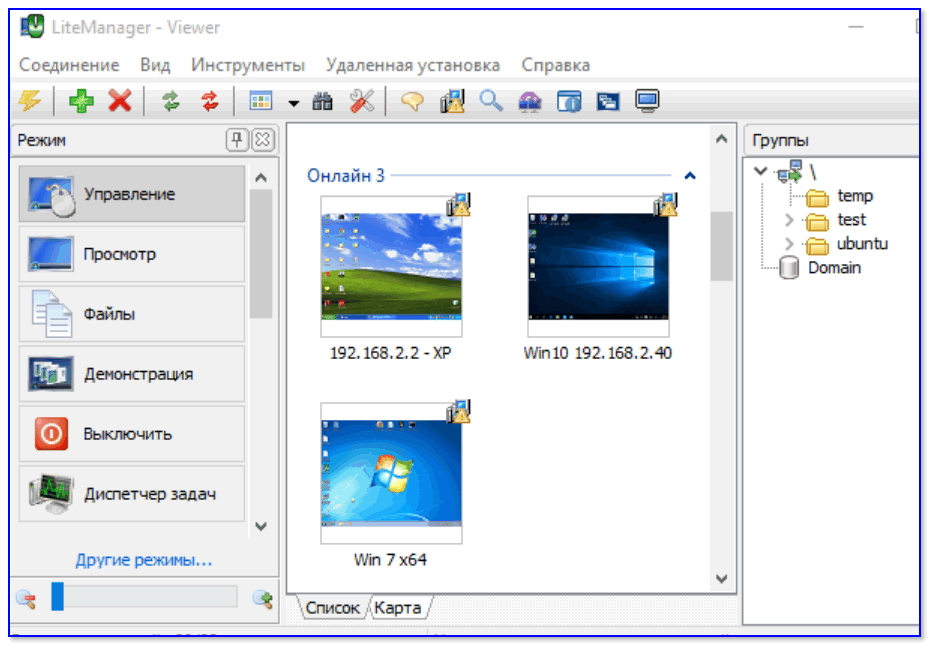929x645 pixels.
Task: Select the Управление mode
Action: [131, 194]
